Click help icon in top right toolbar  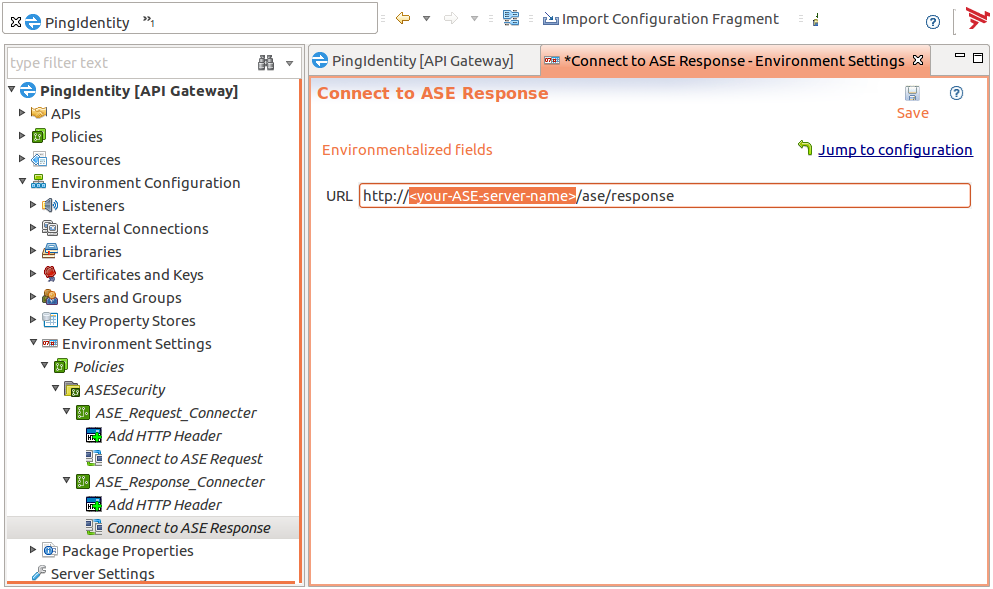pyautogui.click(x=932, y=22)
